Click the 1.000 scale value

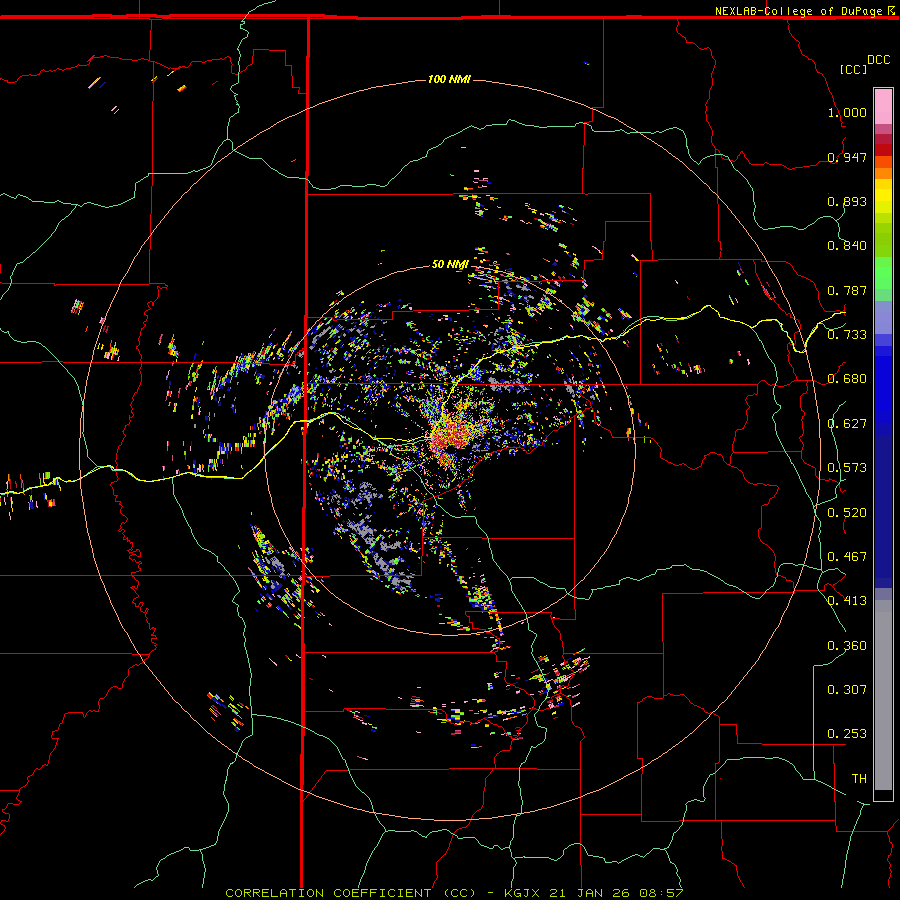[x=847, y=112]
